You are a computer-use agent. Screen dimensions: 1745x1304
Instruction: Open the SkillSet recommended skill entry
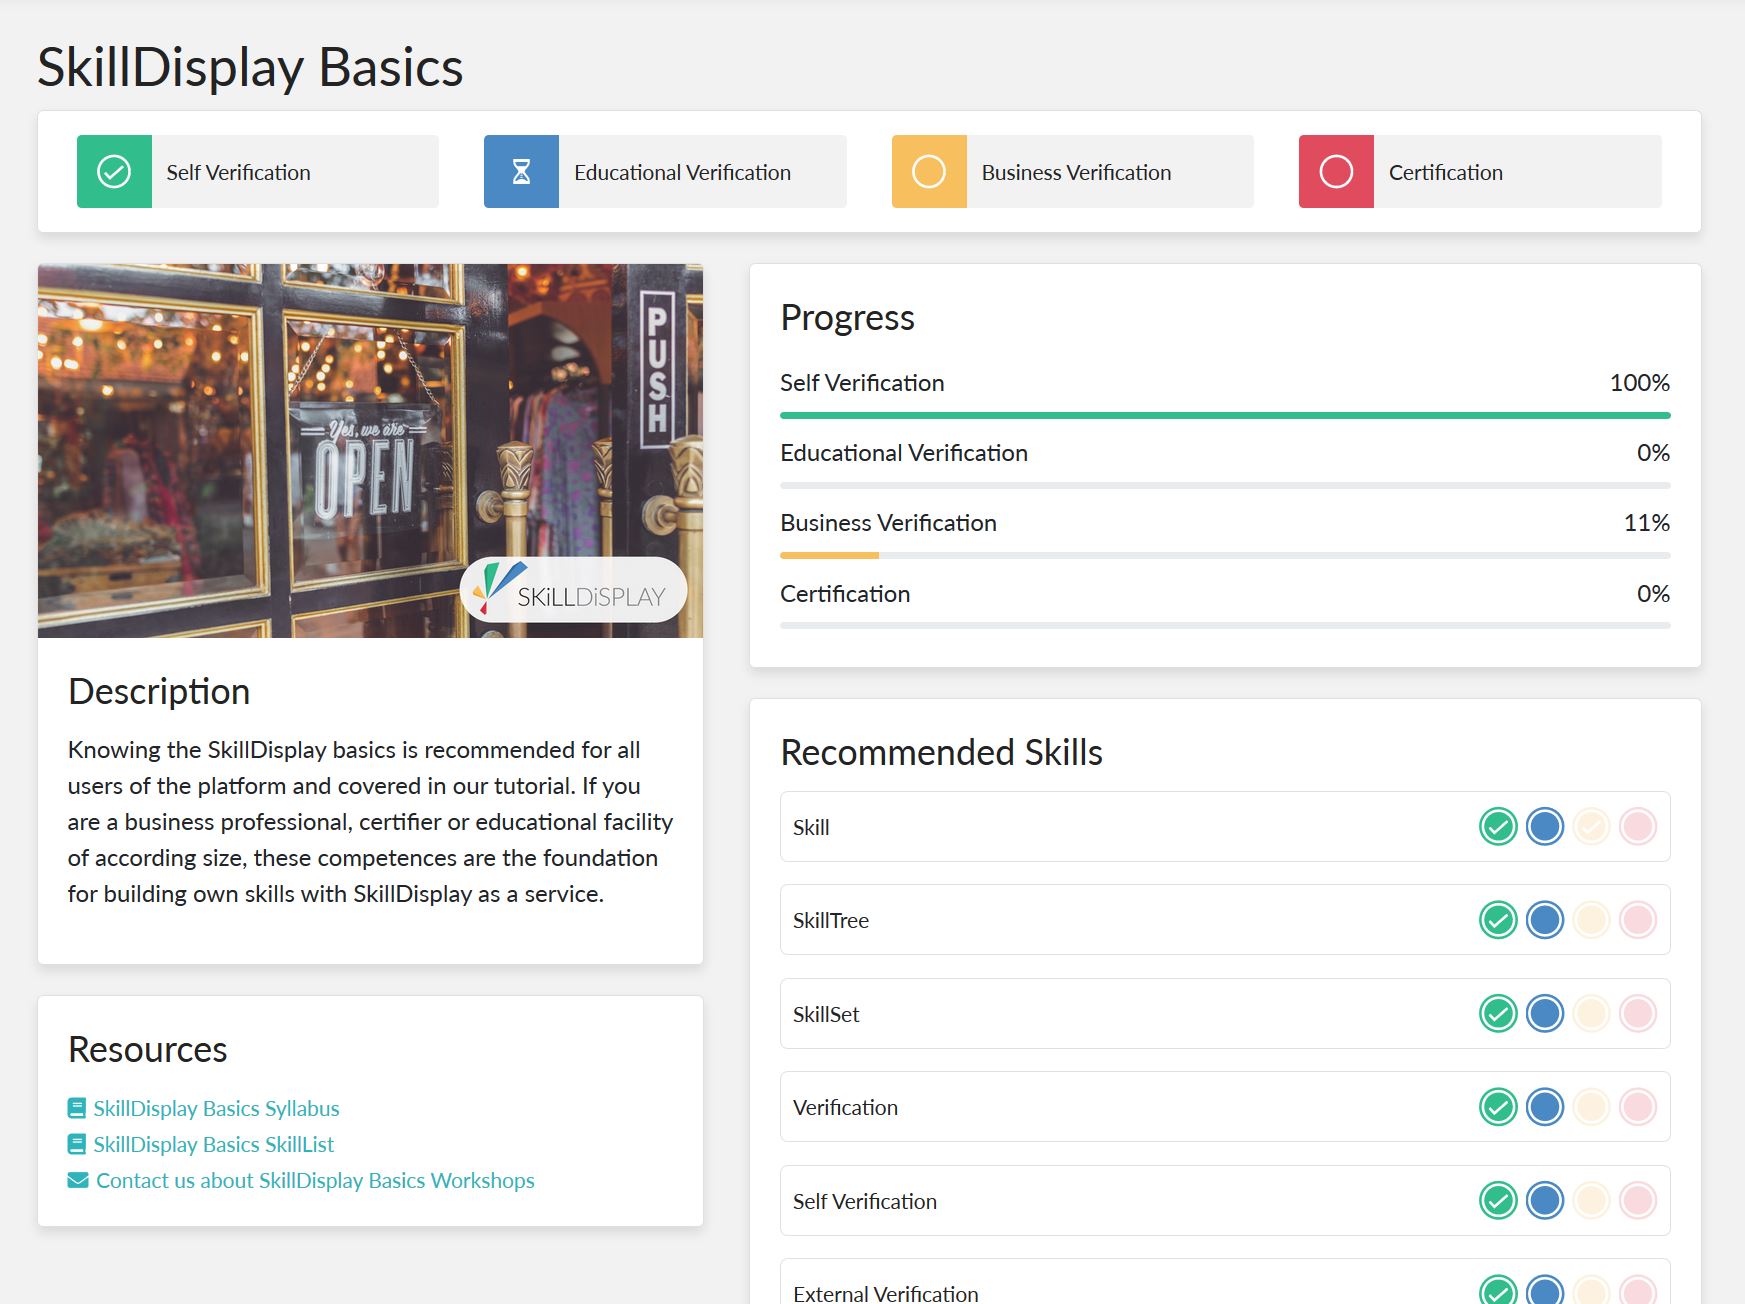coord(1225,1014)
